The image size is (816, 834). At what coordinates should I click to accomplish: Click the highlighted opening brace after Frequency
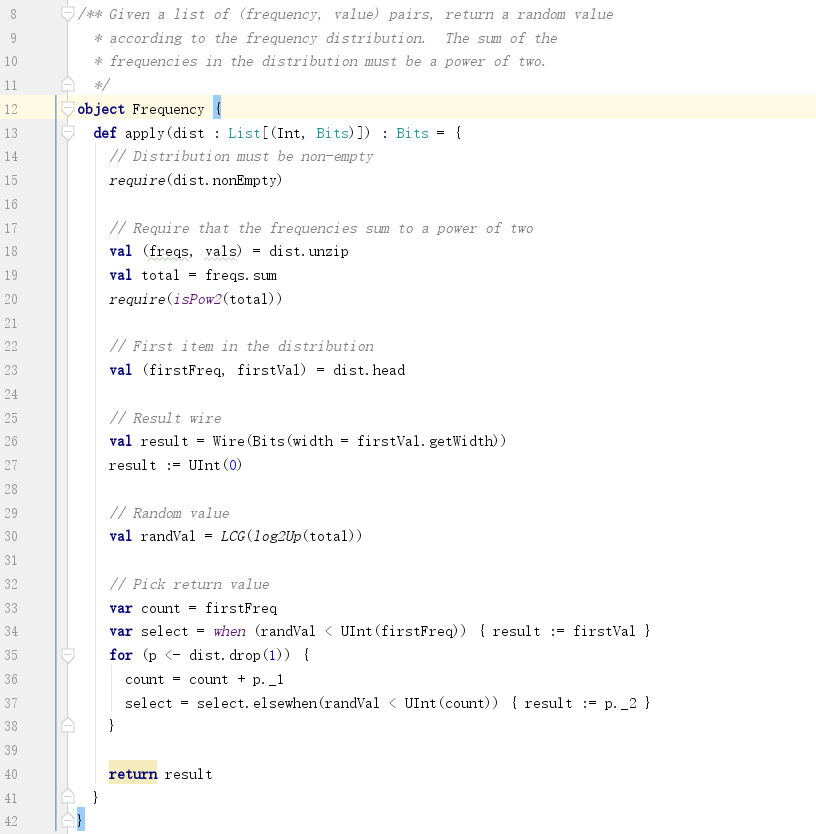(x=218, y=108)
